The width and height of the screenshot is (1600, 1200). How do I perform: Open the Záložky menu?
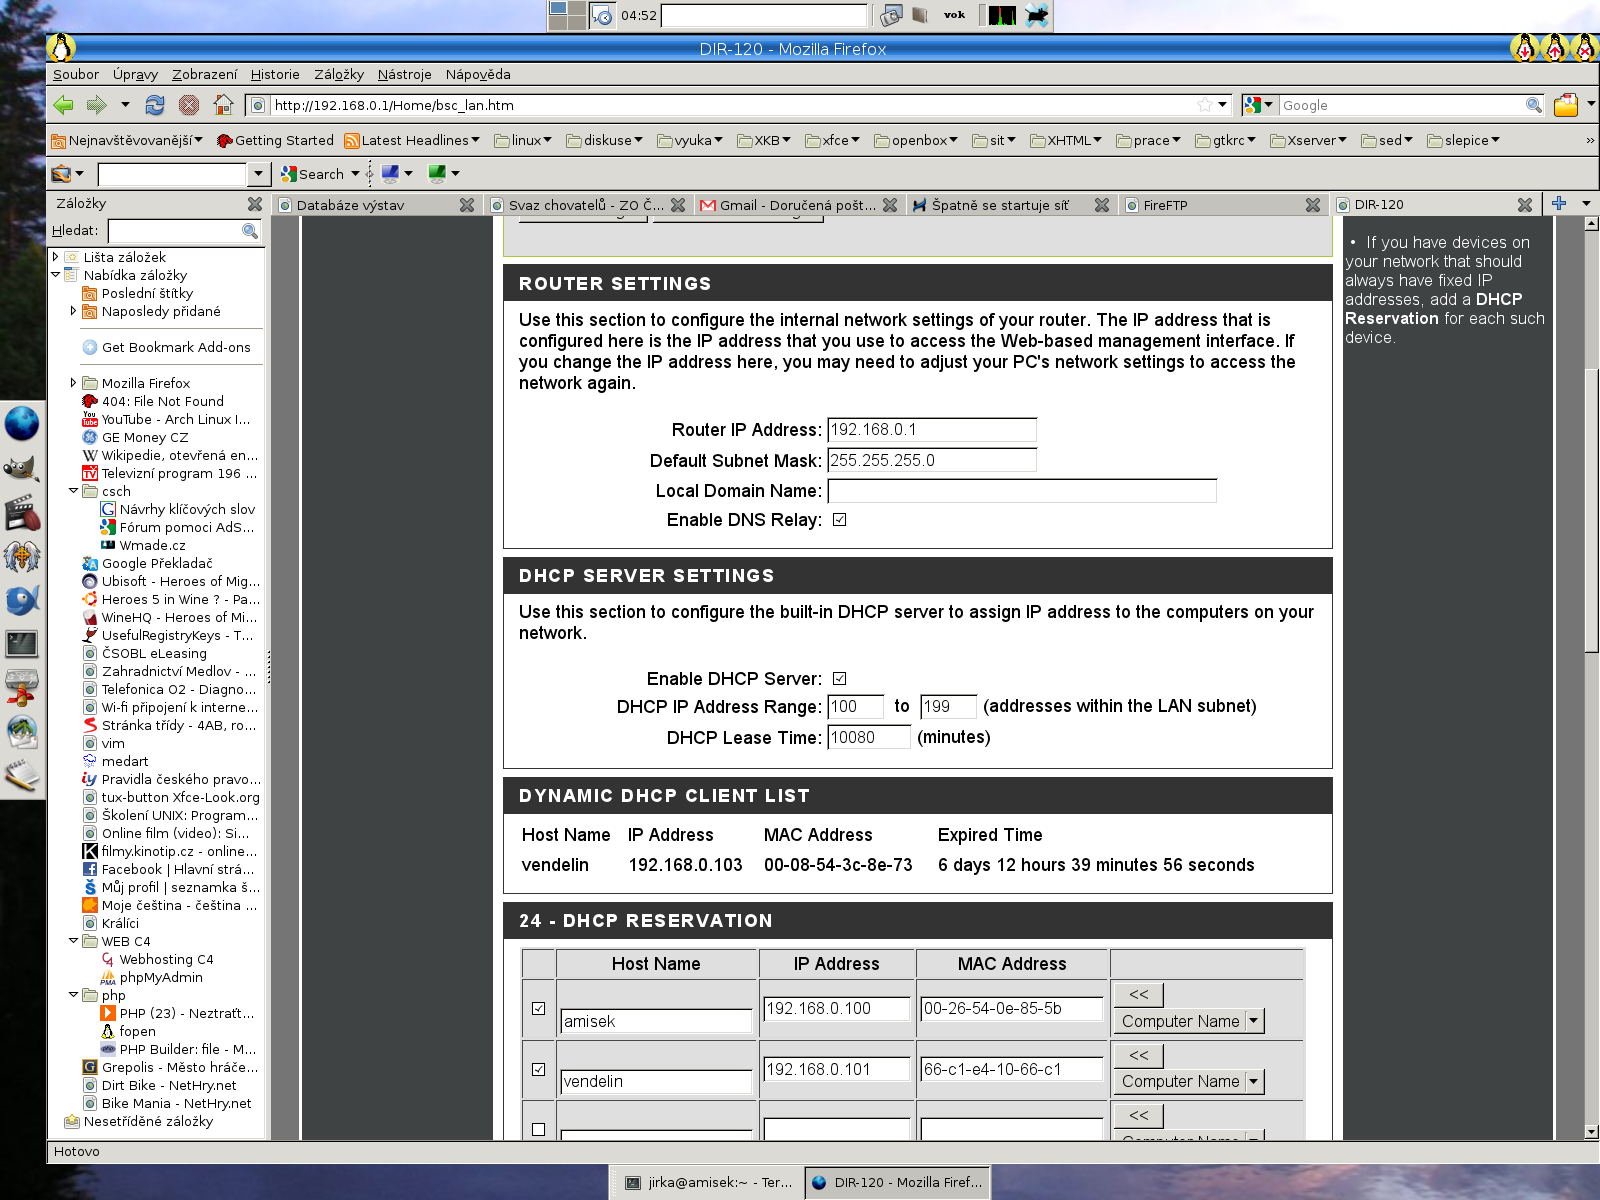pos(339,74)
